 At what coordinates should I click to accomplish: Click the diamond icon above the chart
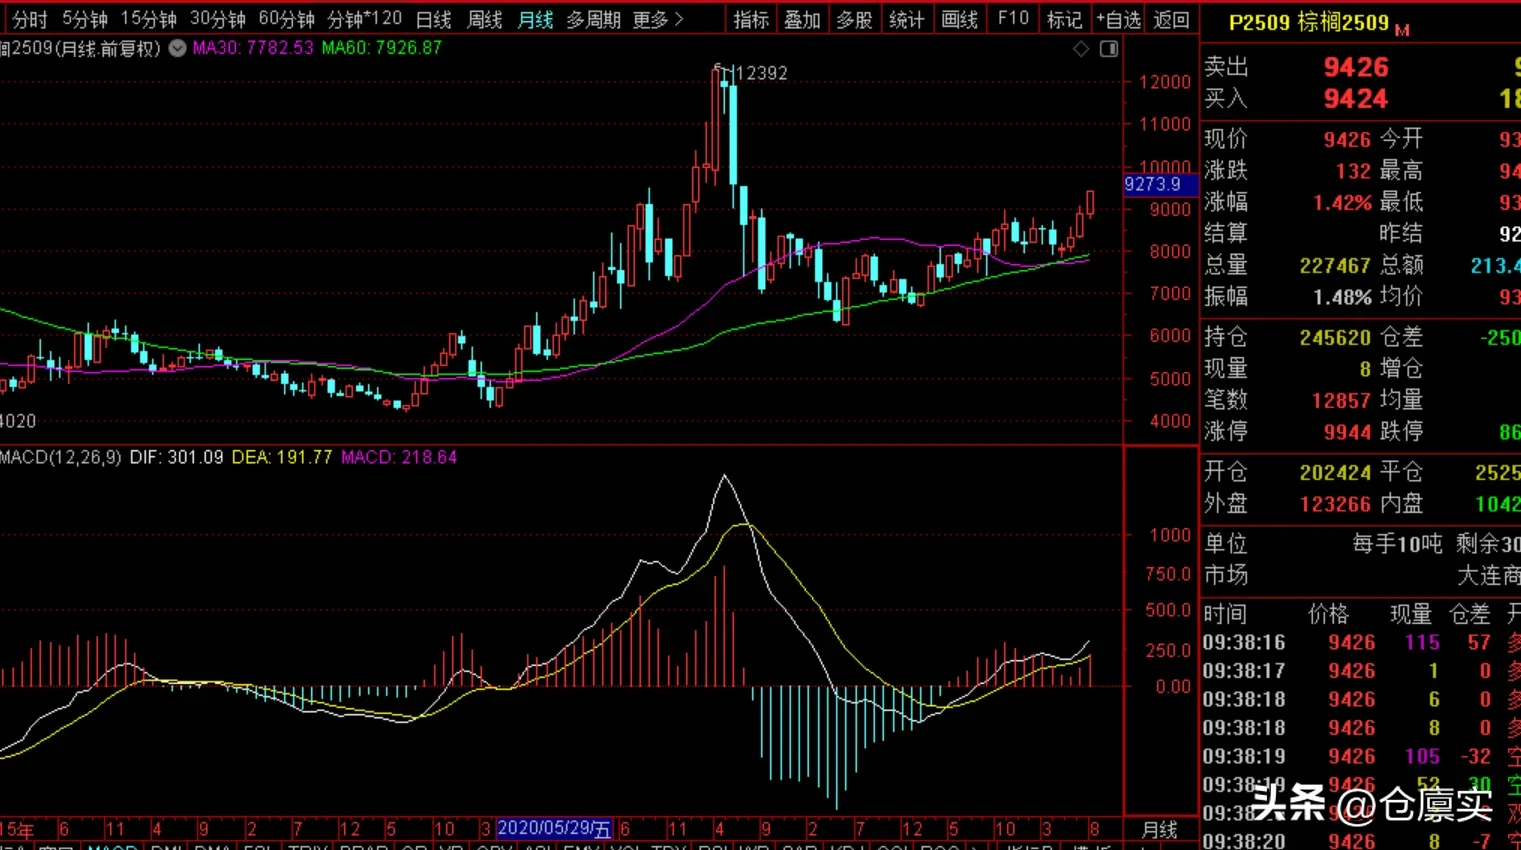1081,49
